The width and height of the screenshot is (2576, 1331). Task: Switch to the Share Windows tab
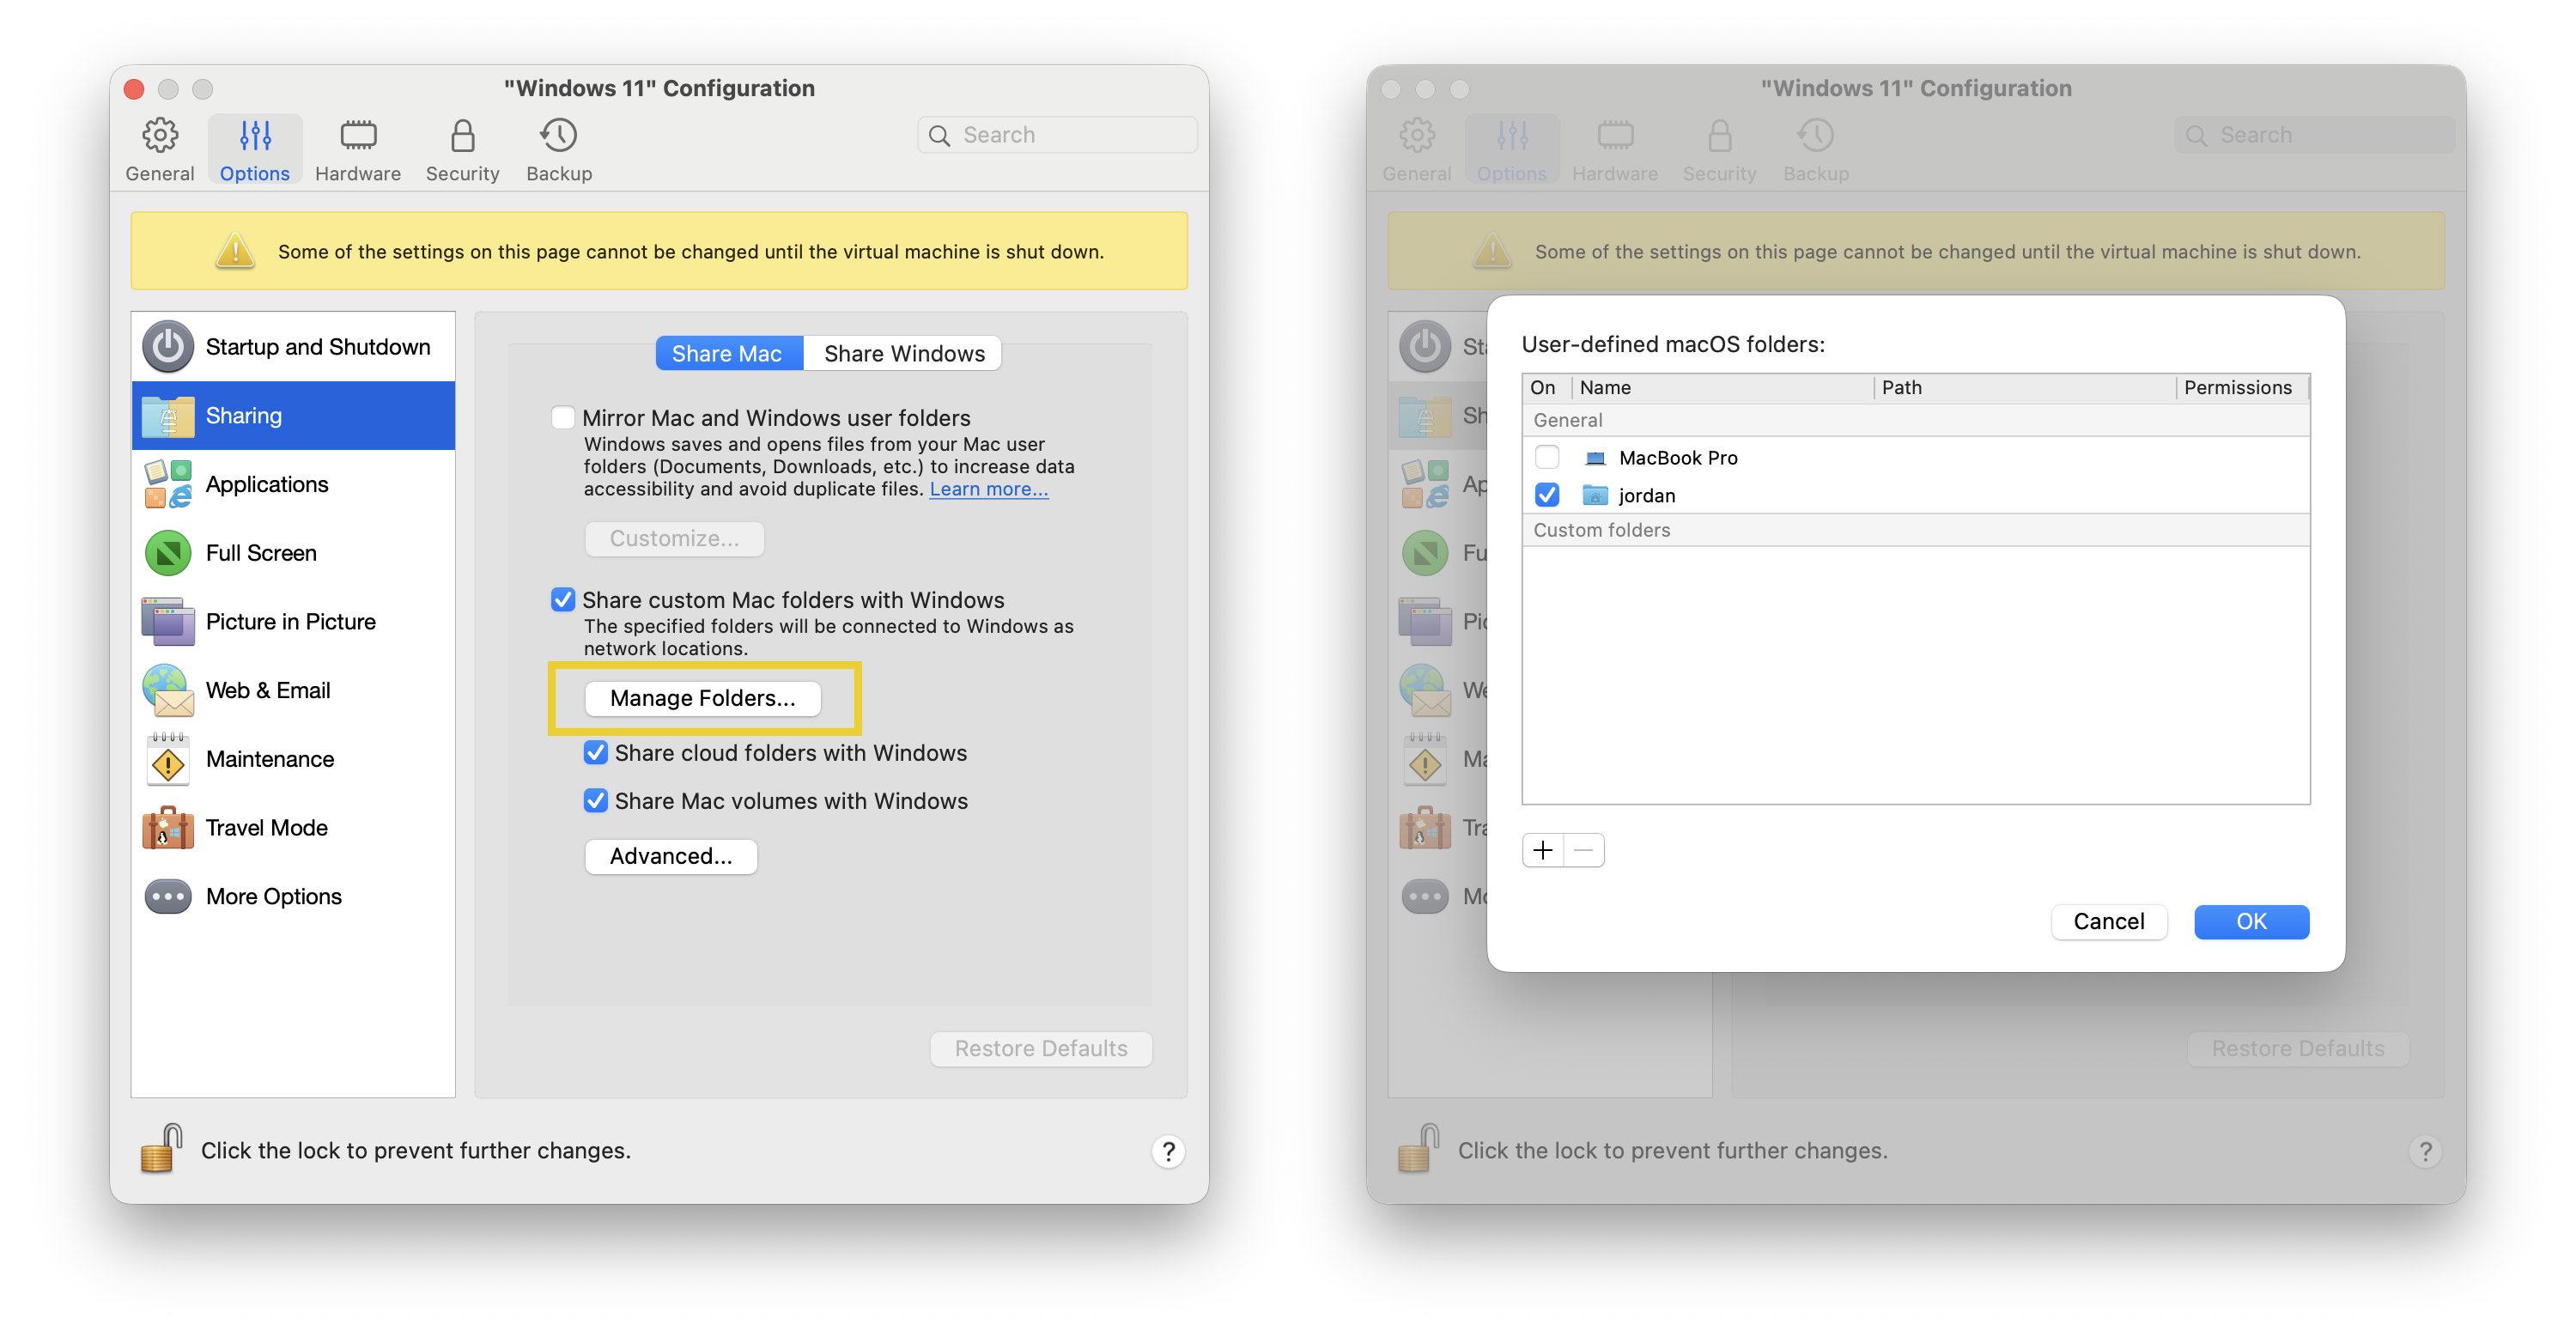[903, 353]
